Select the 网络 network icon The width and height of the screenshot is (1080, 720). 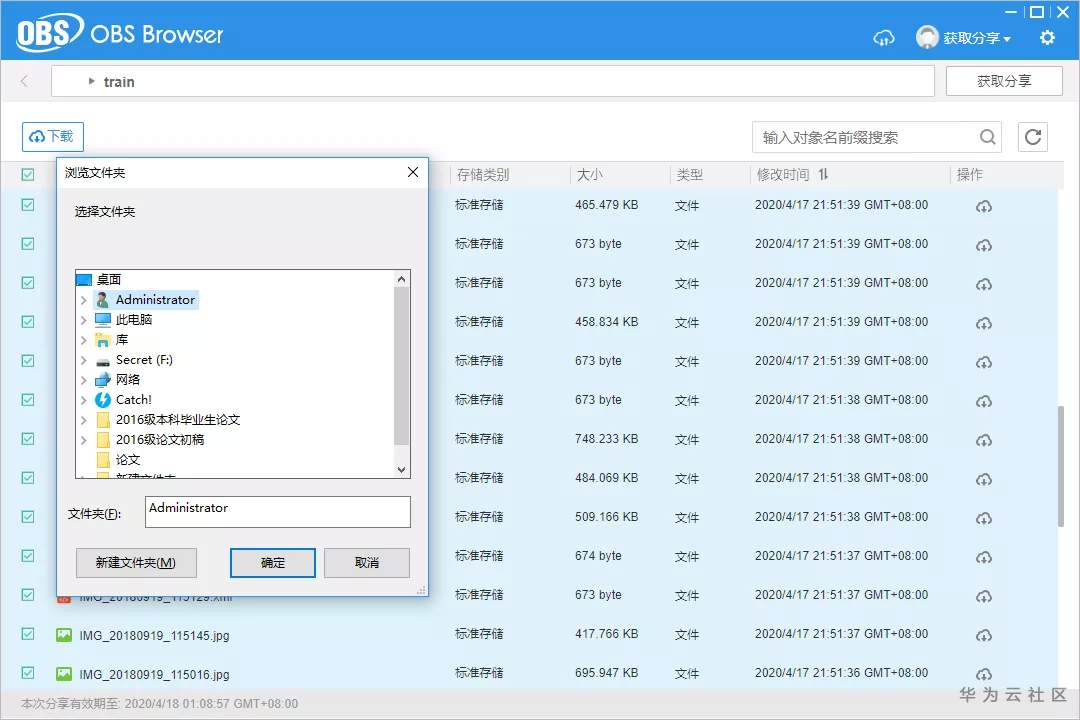tap(103, 380)
